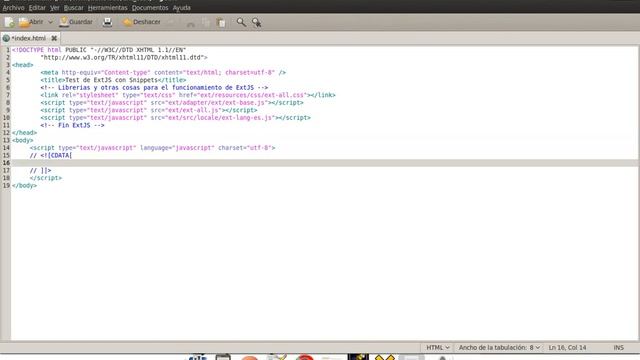This screenshot has width=640, height=360.
Task: Place the cursor on highlighted empty line 16
Action: 324,163
